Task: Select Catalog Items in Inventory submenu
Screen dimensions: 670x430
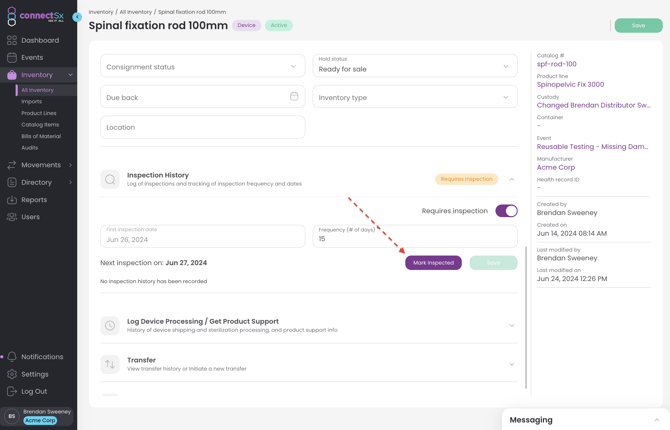Action: (x=40, y=125)
